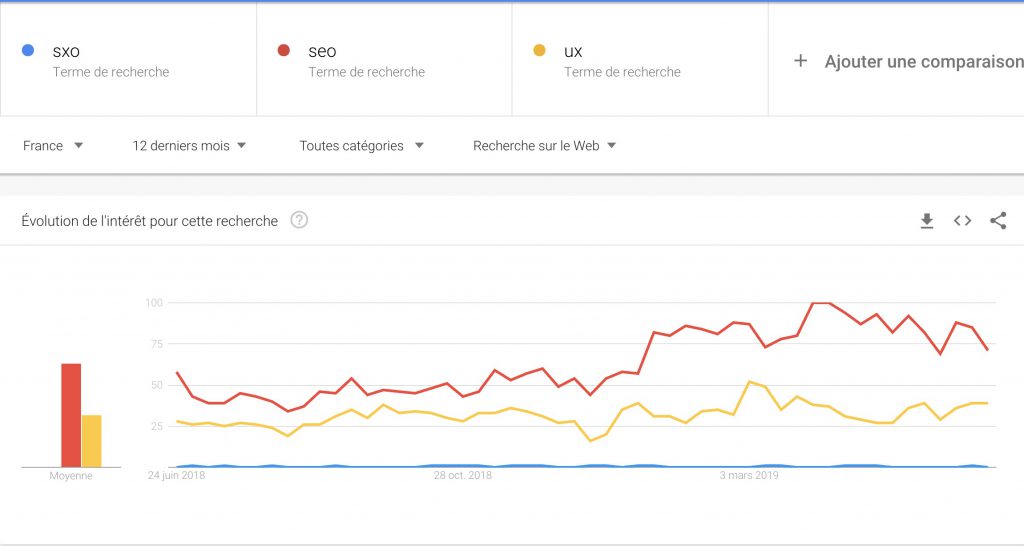Select the red seo average bar
The height and width of the screenshot is (546, 1024).
pos(71,415)
